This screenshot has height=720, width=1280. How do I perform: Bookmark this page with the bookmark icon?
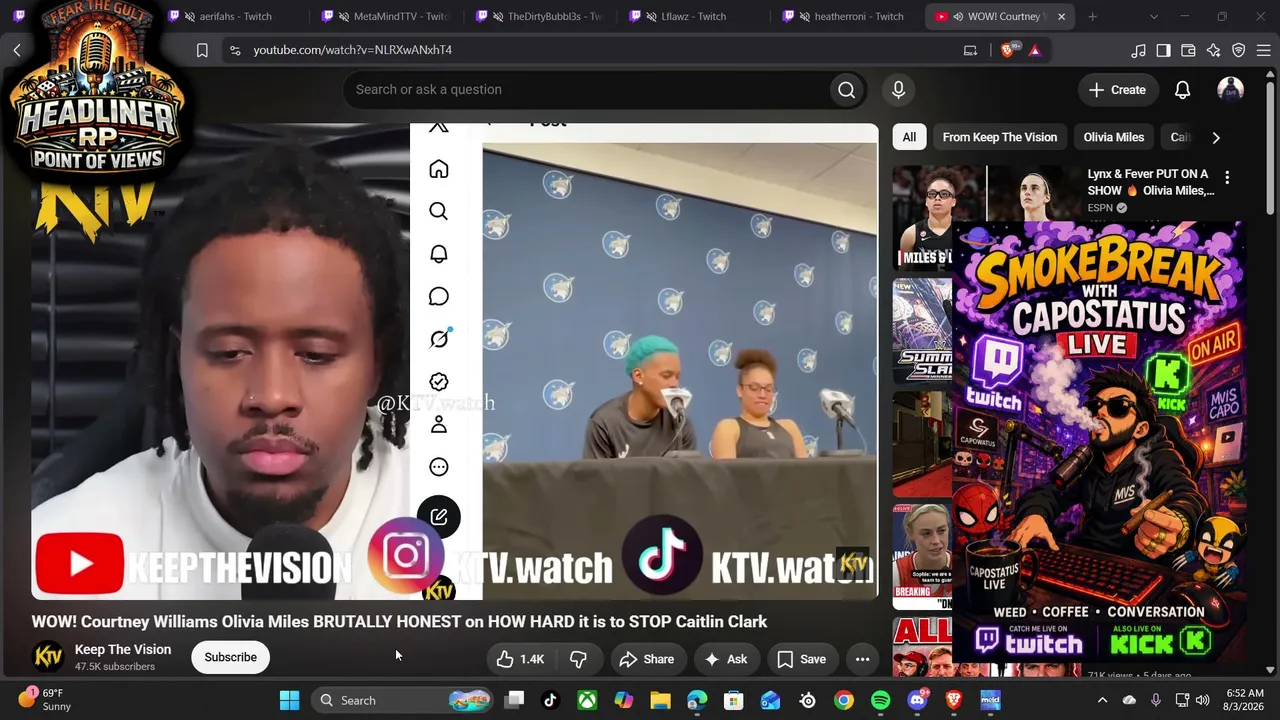pyautogui.click(x=202, y=50)
